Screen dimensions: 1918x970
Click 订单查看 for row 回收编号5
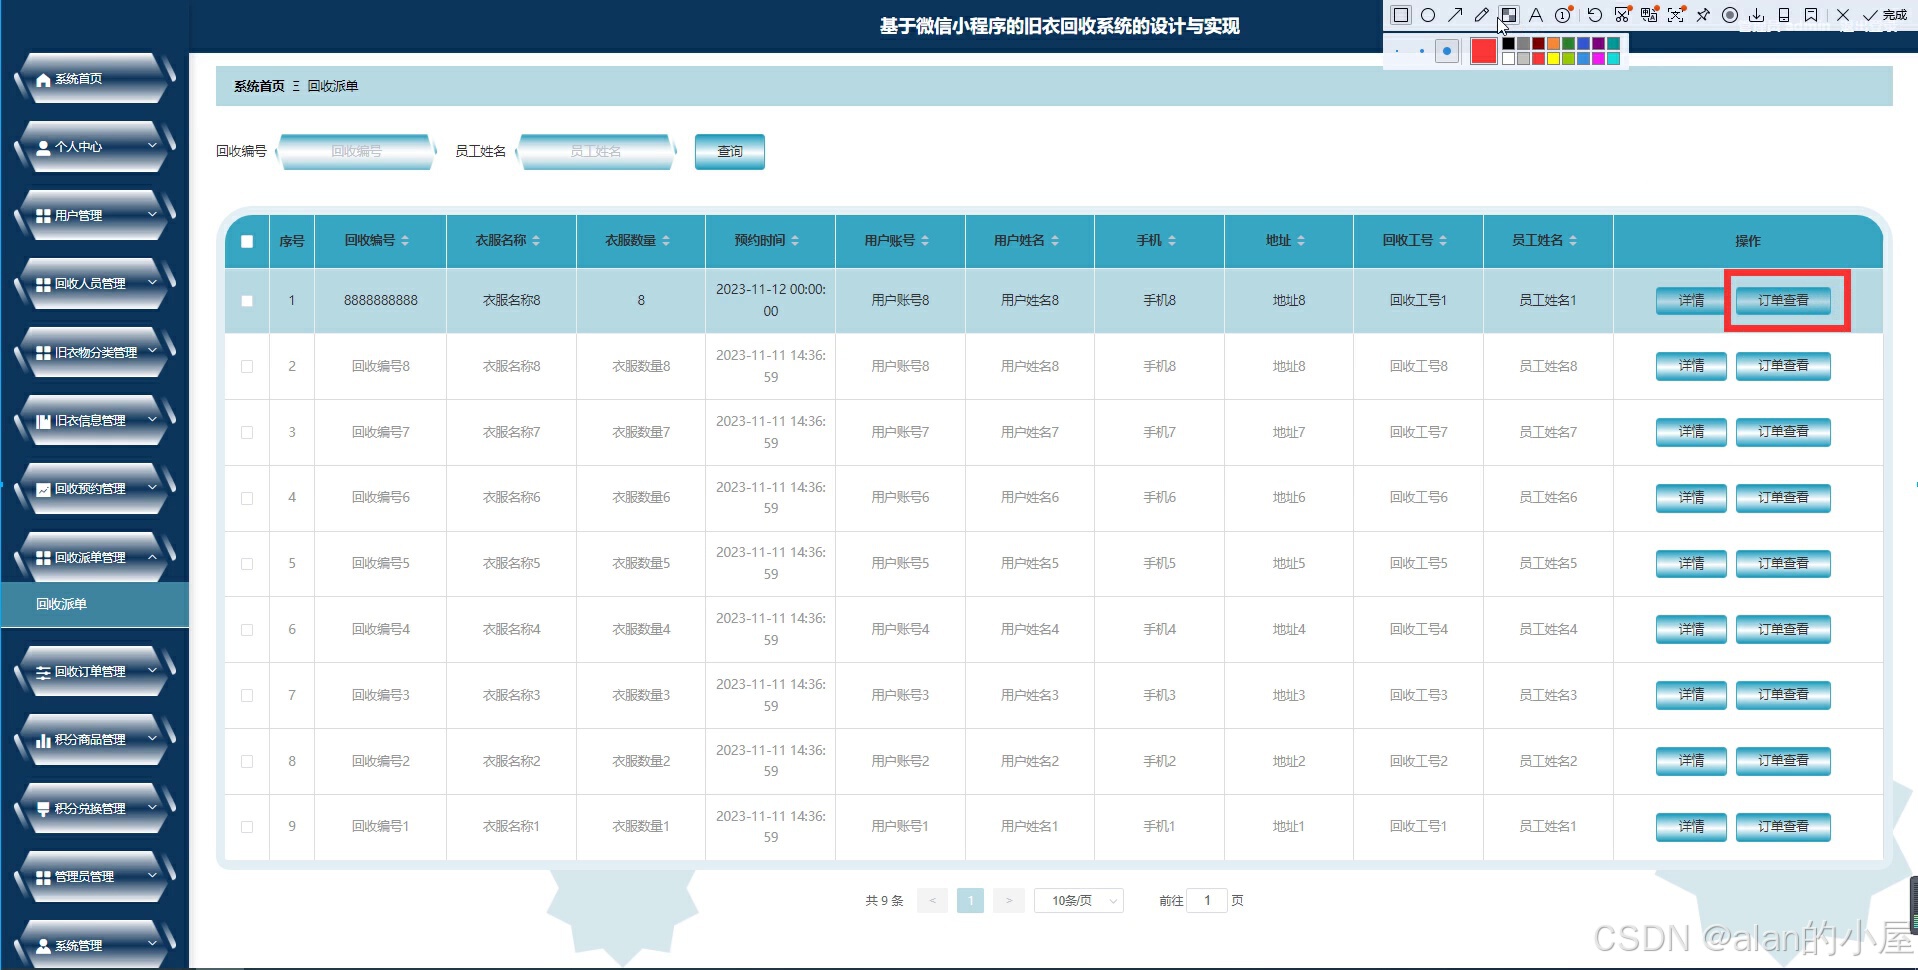(x=1783, y=564)
